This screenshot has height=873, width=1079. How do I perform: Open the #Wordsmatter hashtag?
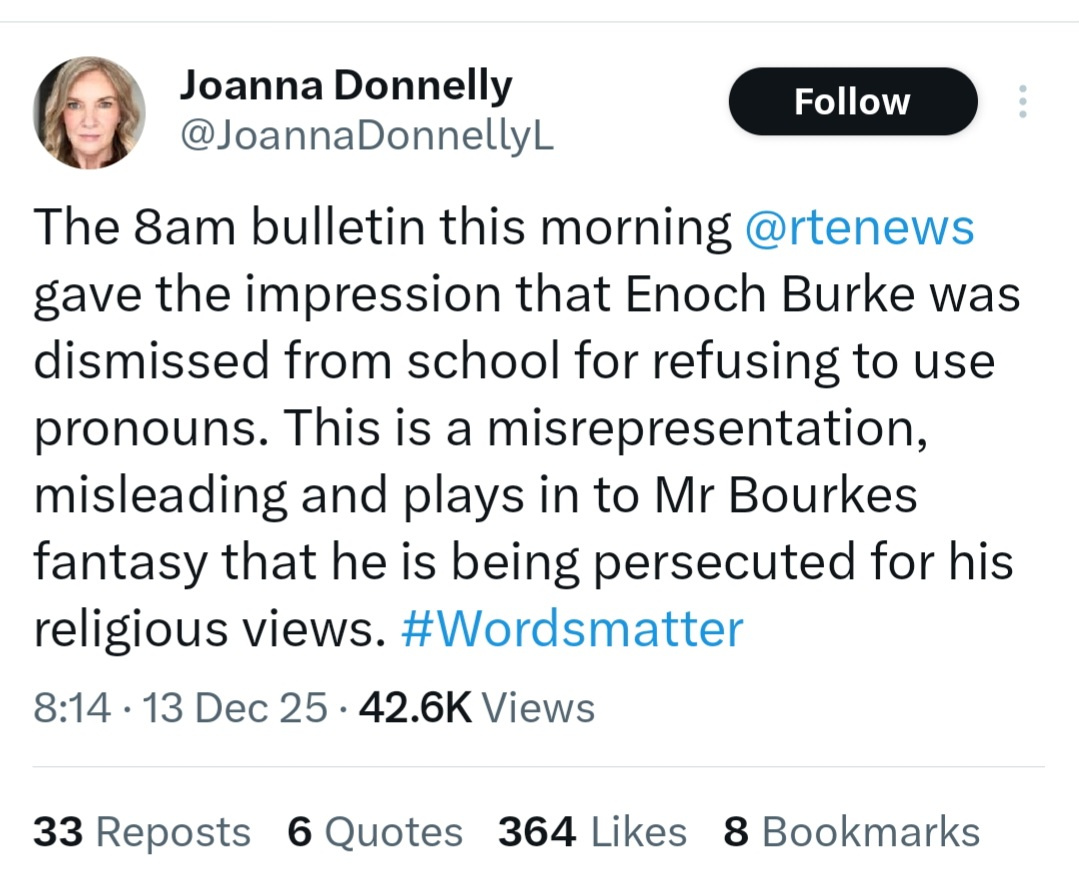coord(571,629)
